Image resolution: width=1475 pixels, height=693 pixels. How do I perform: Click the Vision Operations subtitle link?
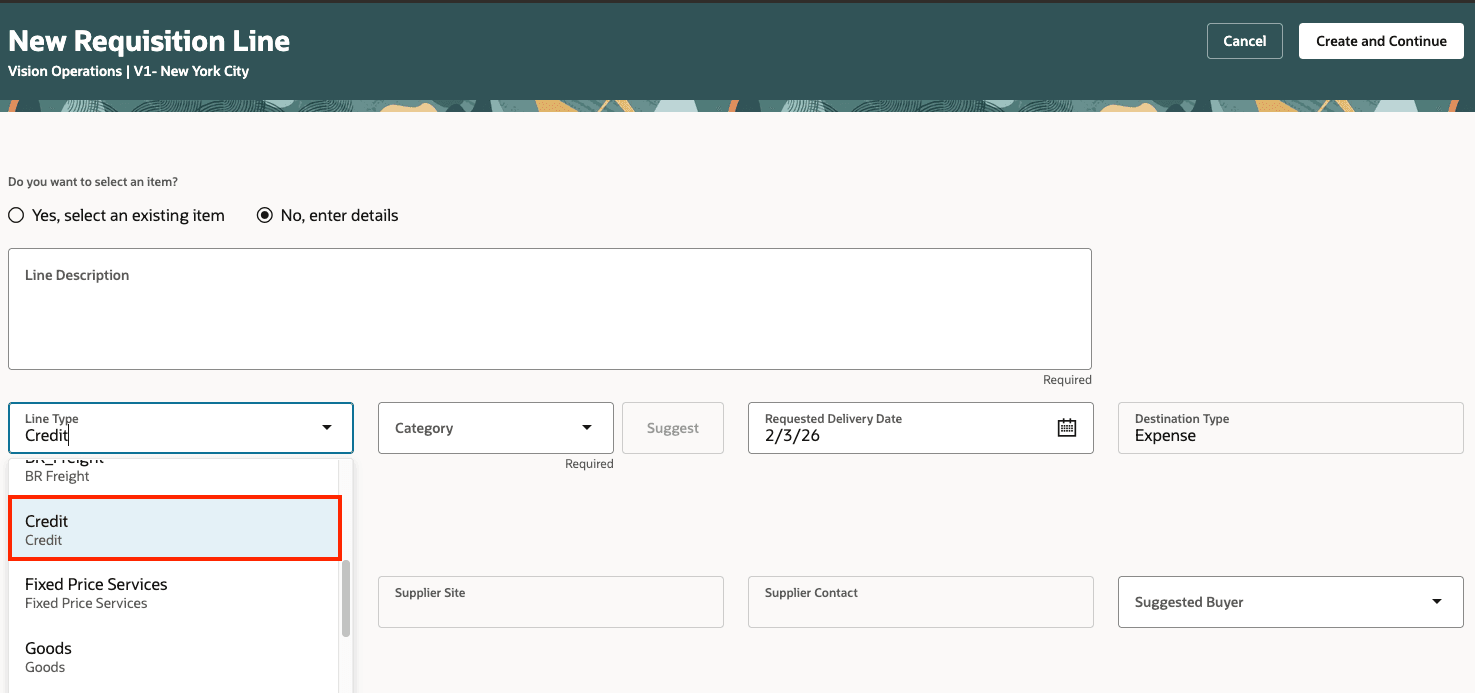tap(65, 71)
